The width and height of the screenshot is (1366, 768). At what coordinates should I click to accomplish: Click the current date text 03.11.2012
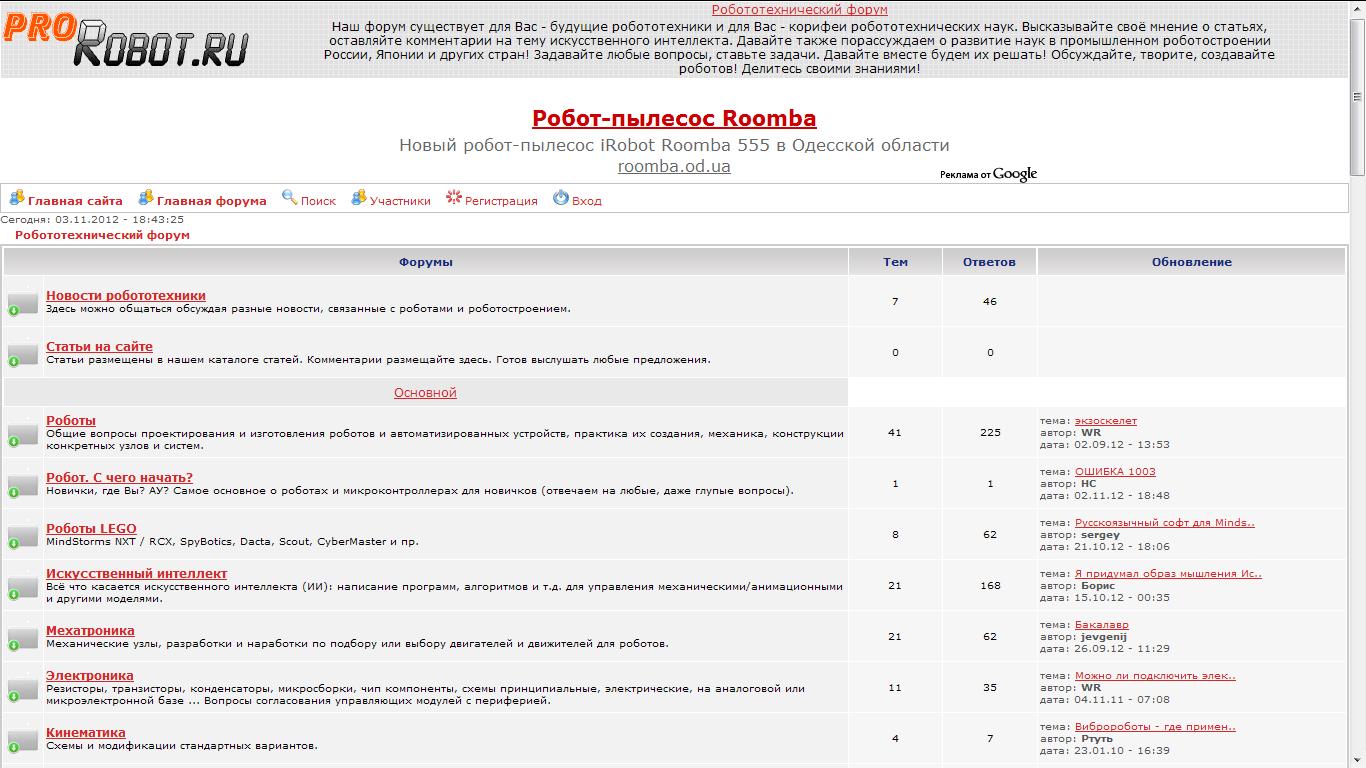click(x=88, y=219)
